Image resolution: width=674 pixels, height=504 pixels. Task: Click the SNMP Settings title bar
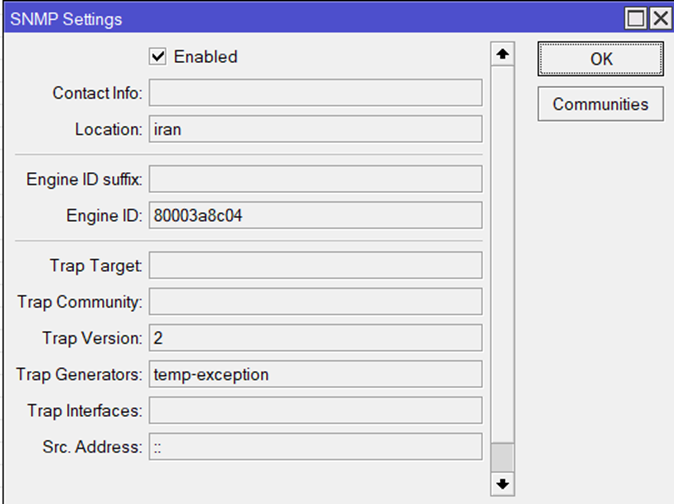[300, 18]
